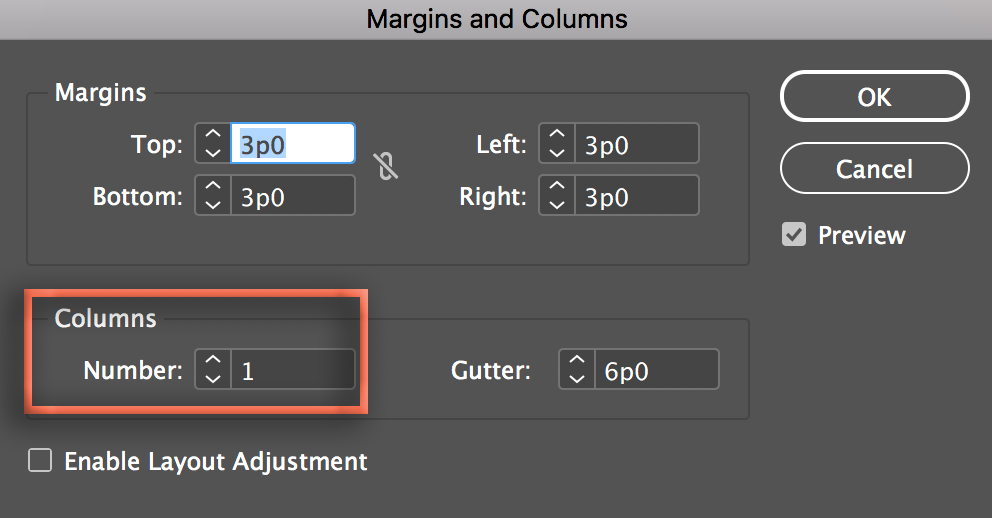Focus the Left margin text field

coord(636,144)
